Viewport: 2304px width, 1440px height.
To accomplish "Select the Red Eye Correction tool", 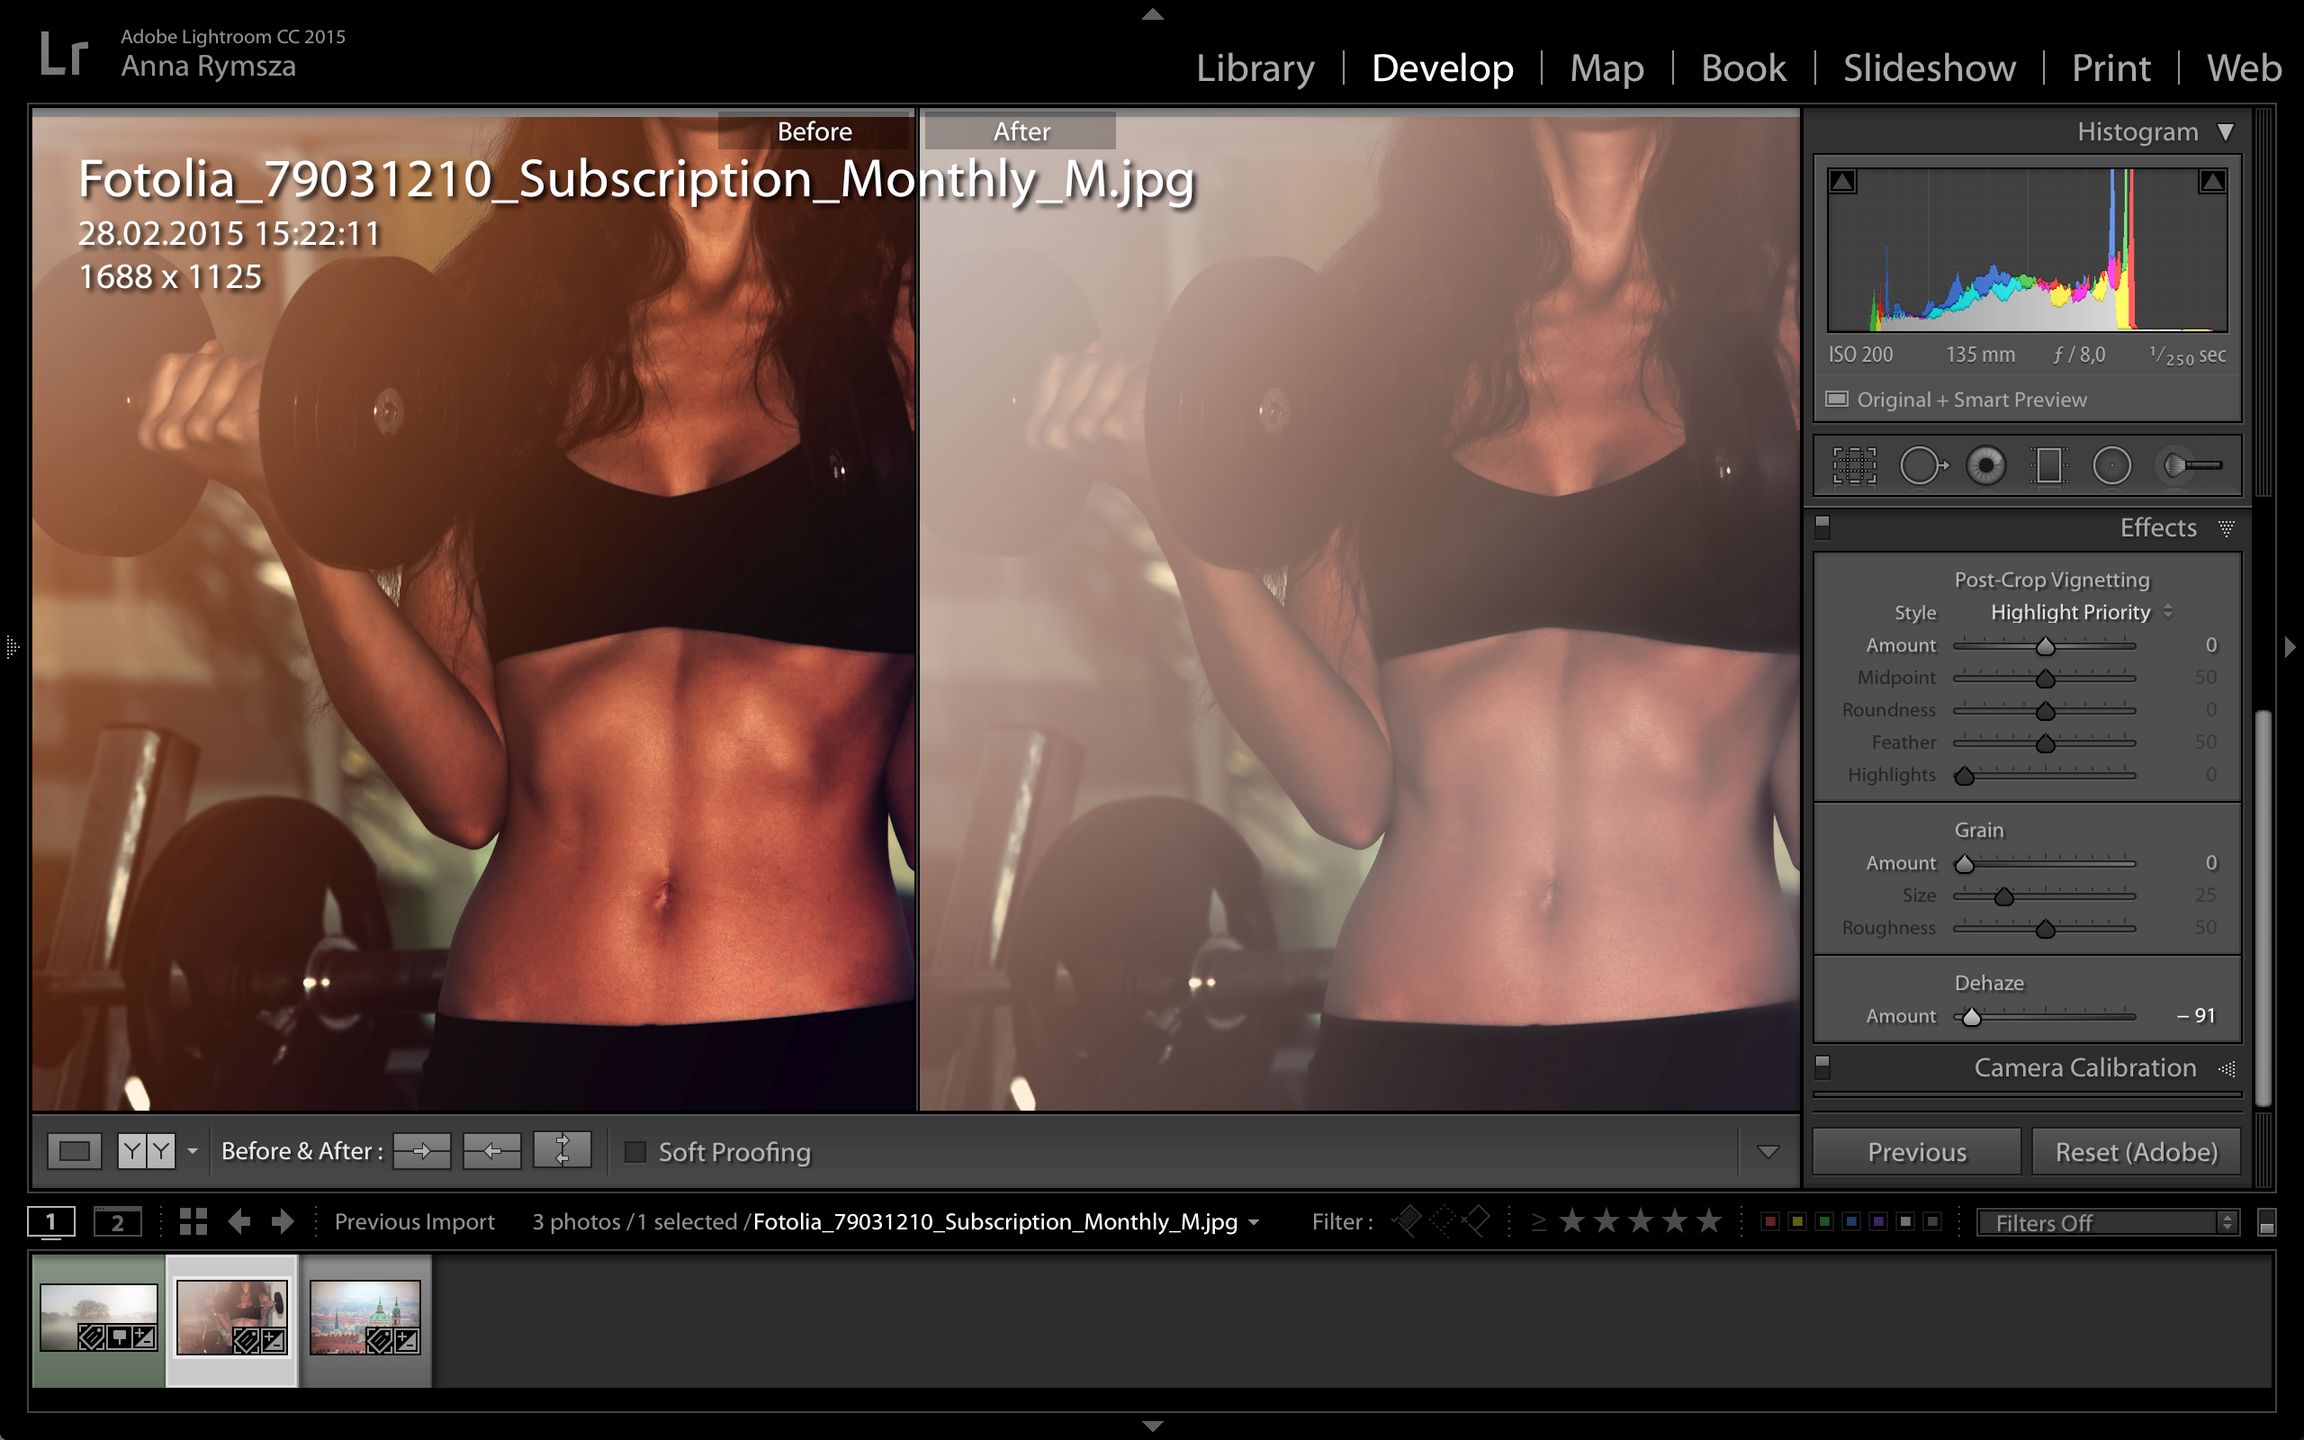I will [1986, 466].
